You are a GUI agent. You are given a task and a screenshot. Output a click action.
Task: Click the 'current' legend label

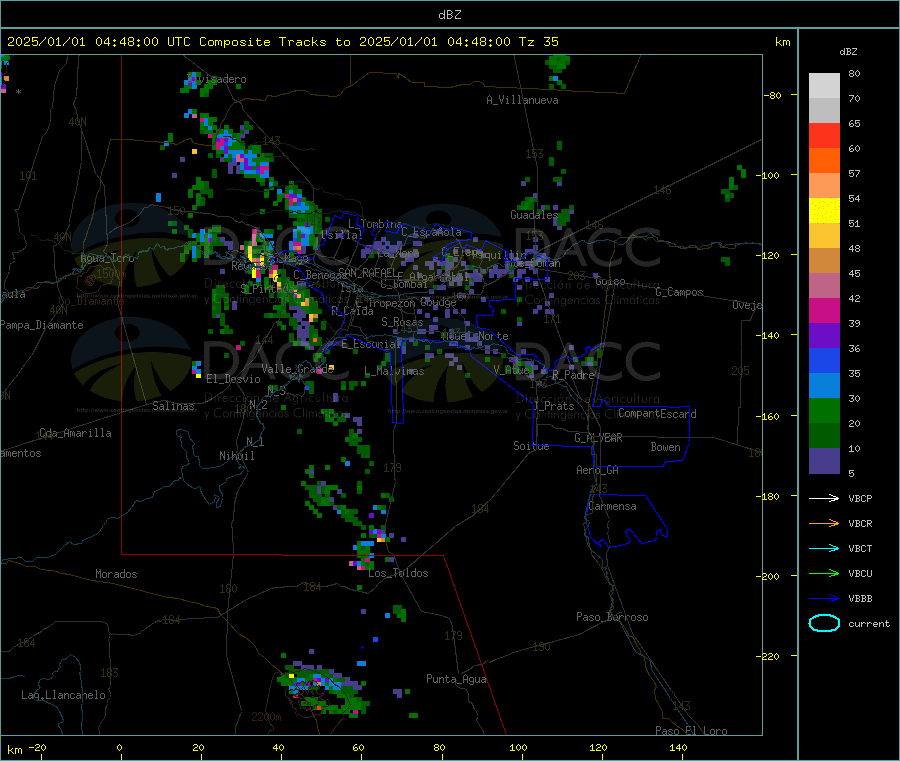(869, 623)
